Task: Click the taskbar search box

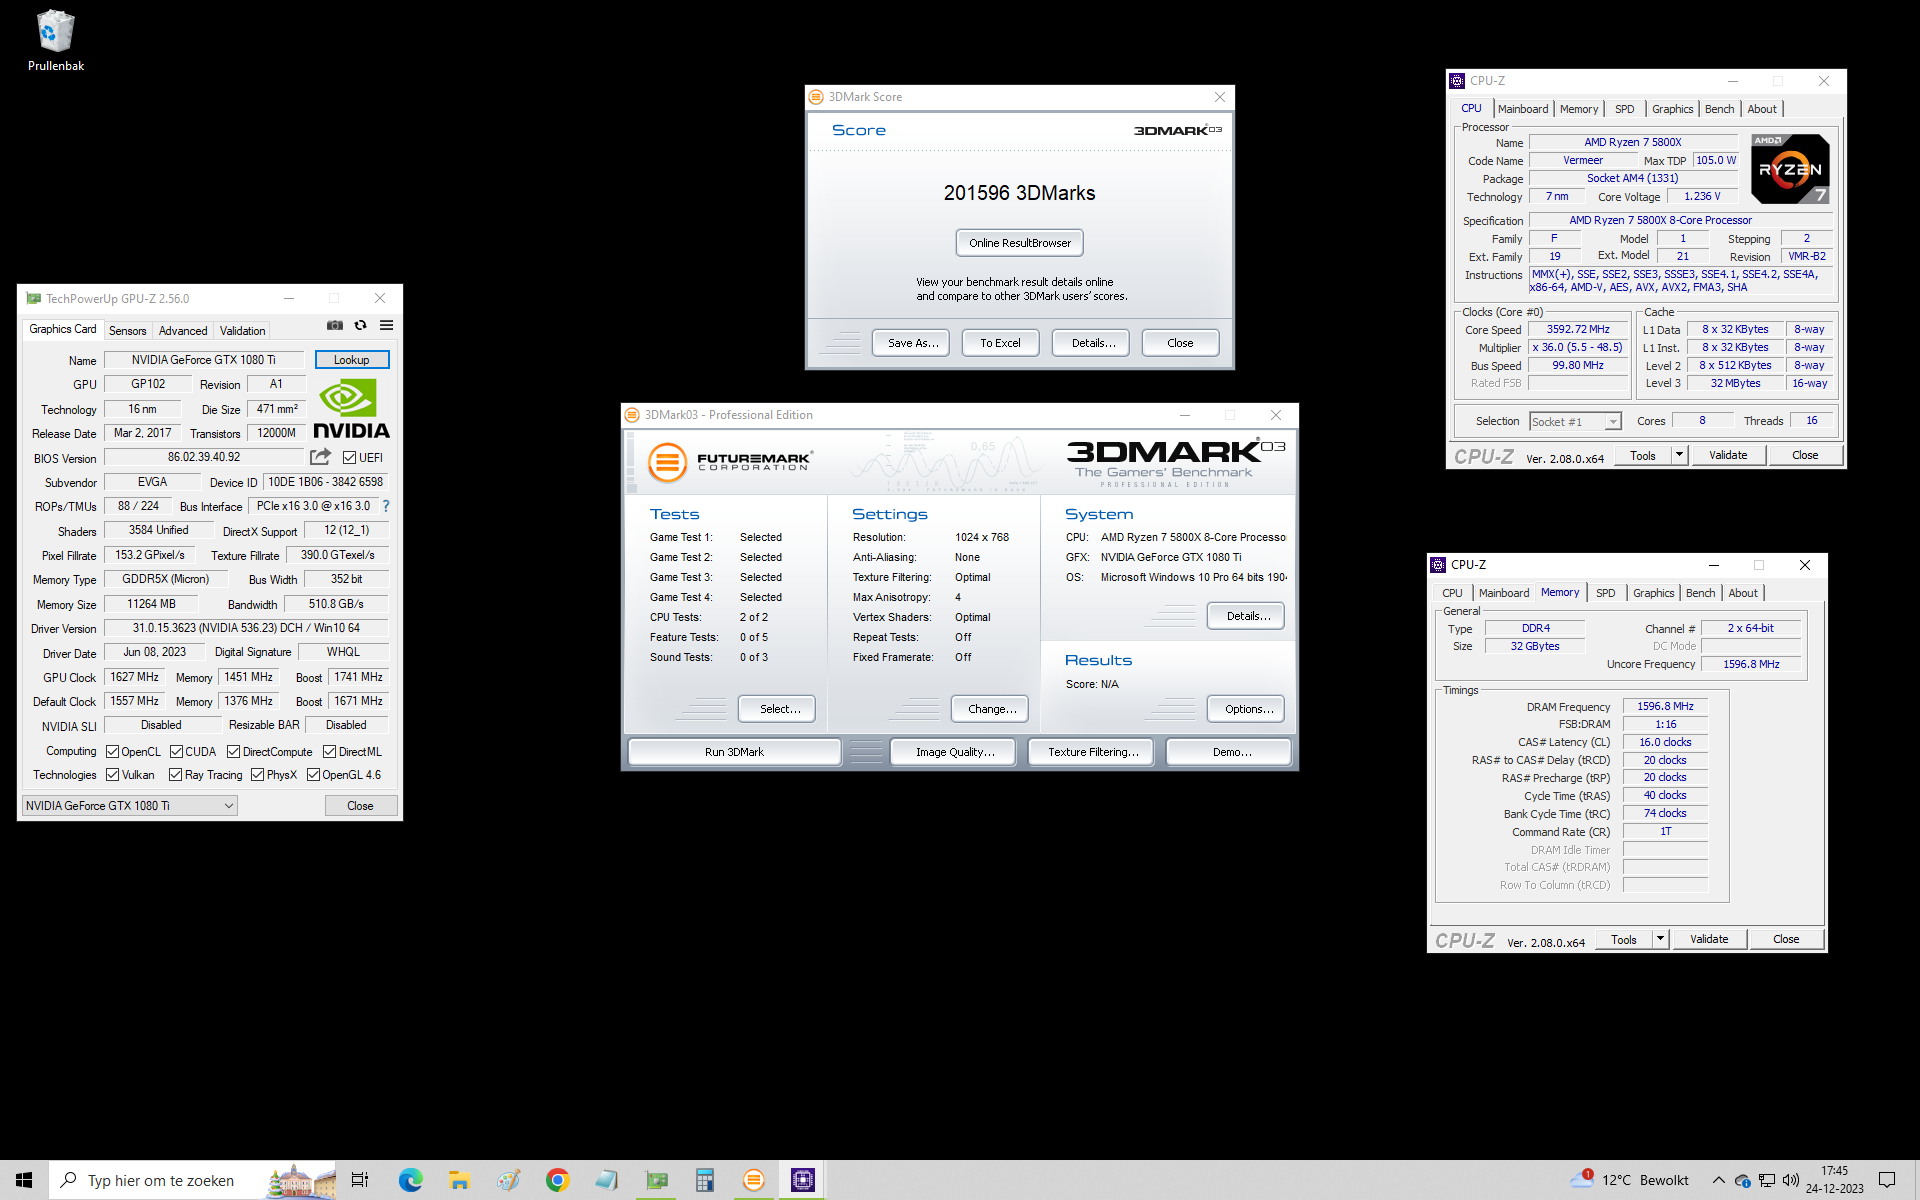Action: (x=193, y=1180)
